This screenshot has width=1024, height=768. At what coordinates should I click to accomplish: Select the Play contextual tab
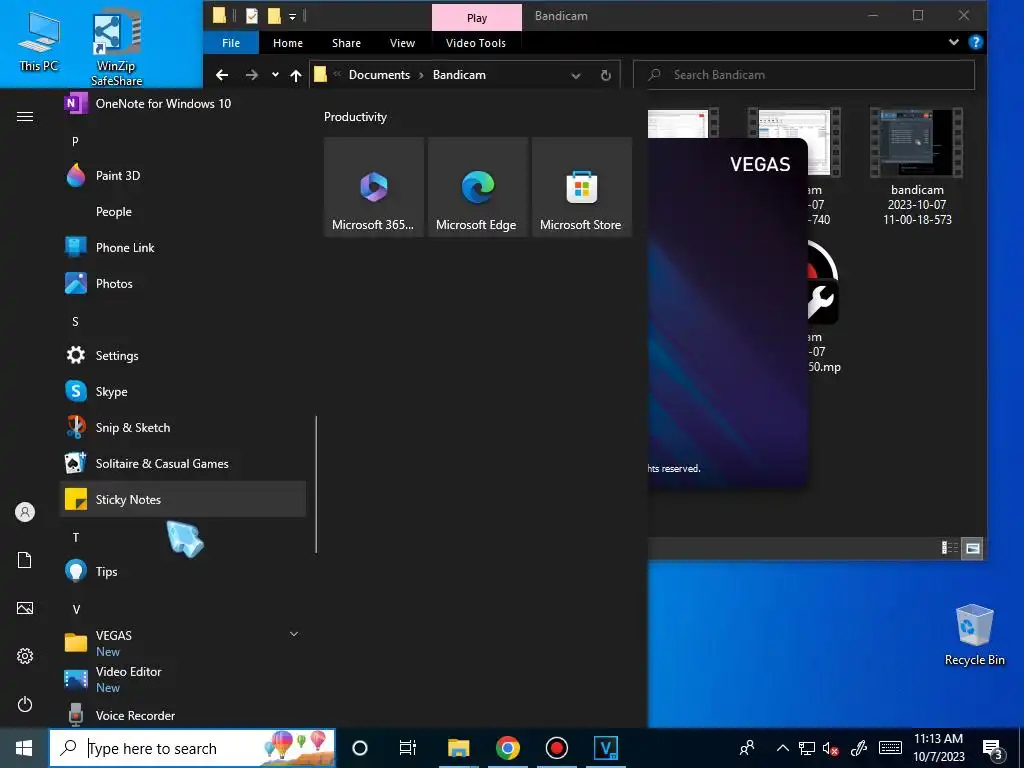(x=477, y=18)
